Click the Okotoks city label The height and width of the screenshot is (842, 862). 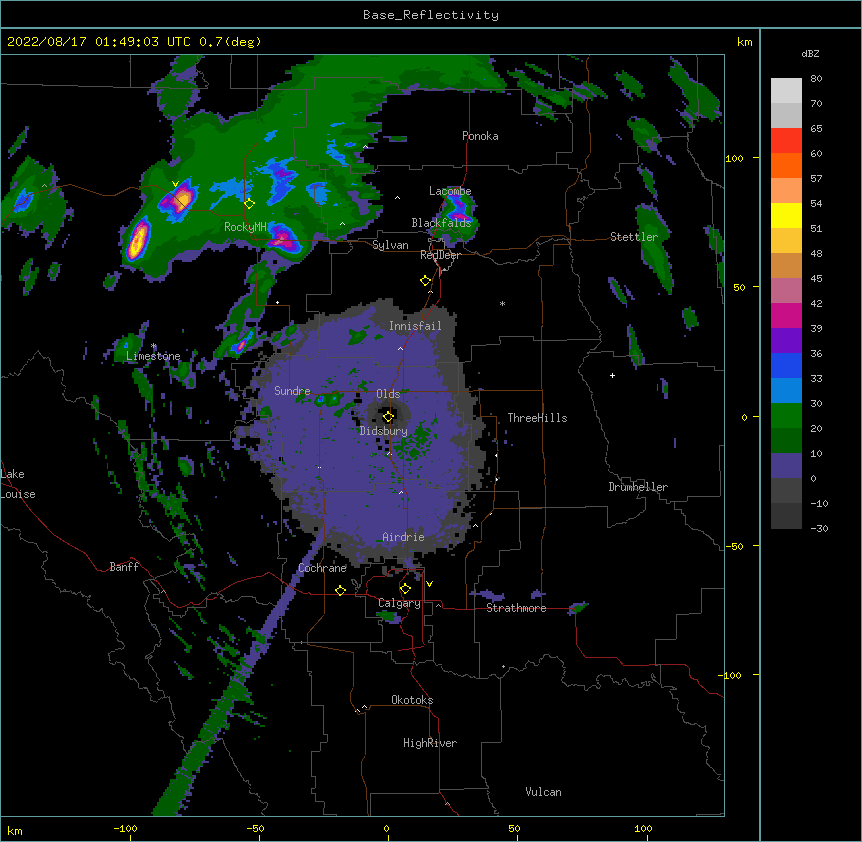(x=412, y=700)
